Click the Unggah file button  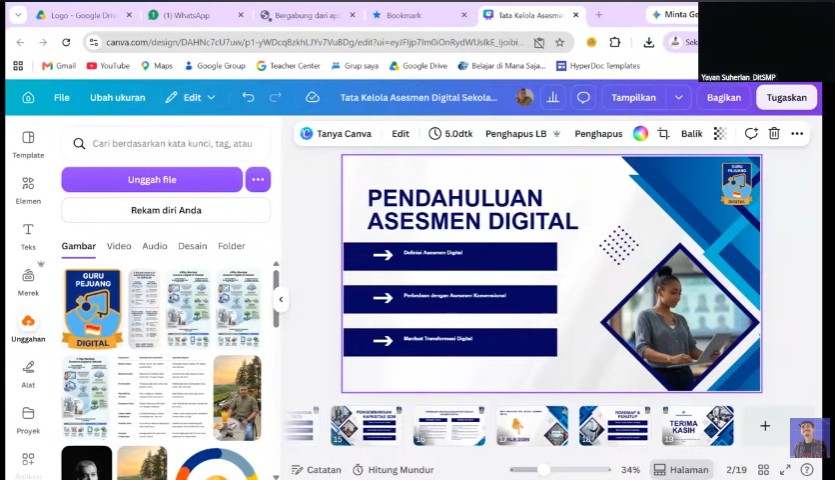point(152,180)
